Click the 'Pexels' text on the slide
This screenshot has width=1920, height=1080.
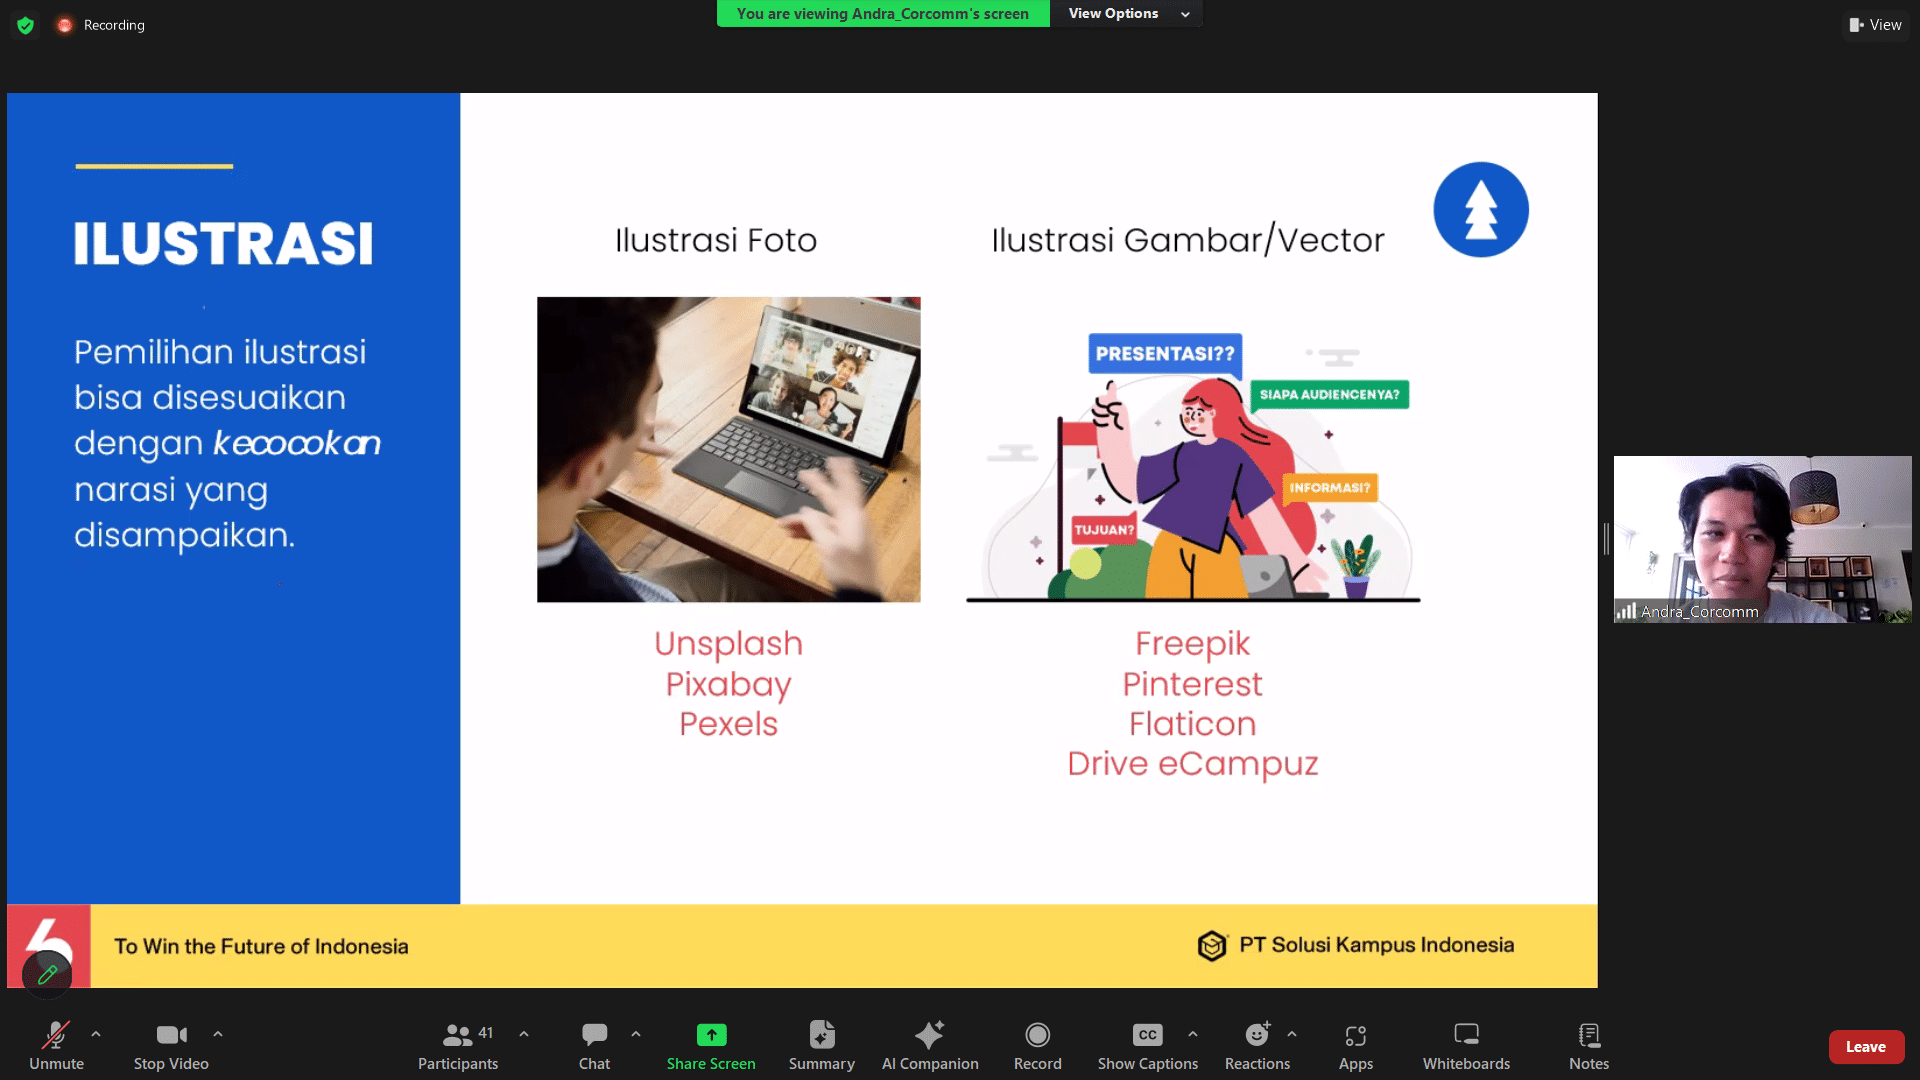[728, 723]
